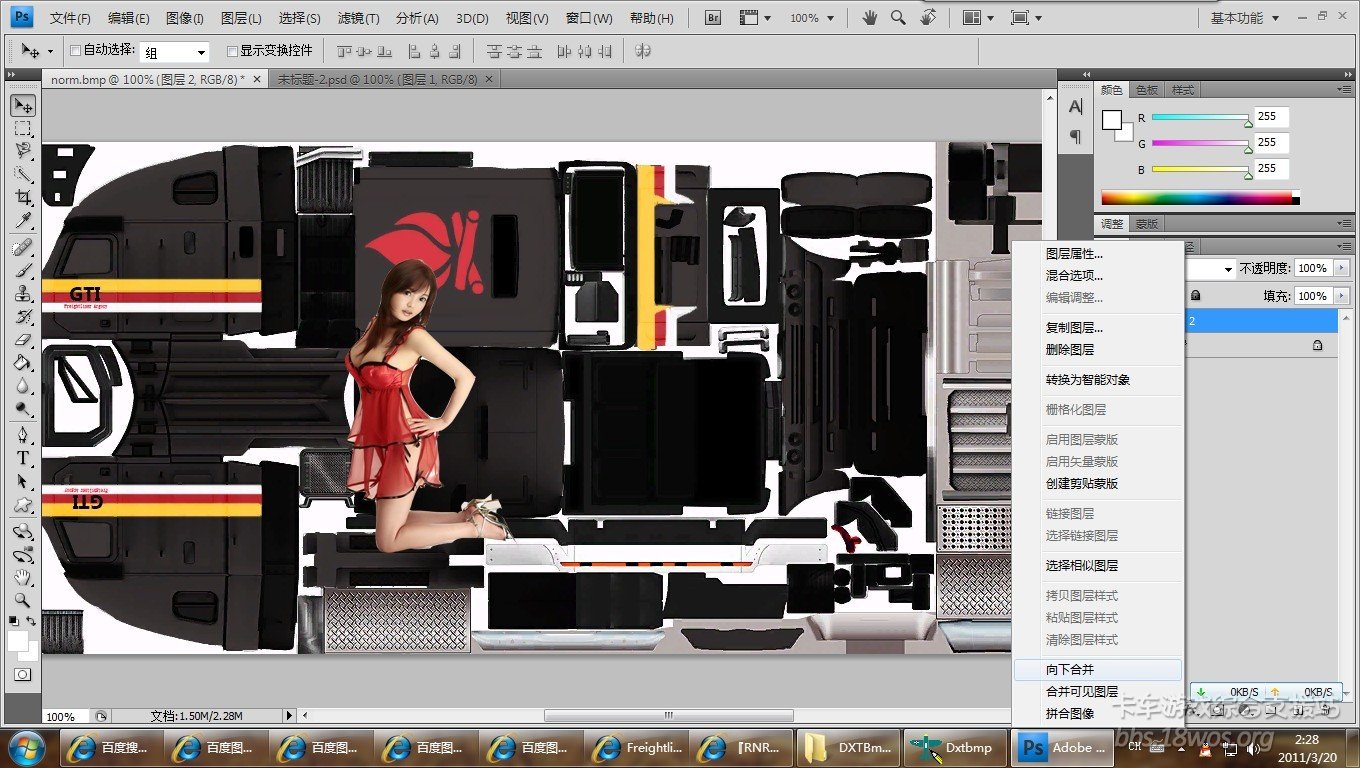Select the horizontal Type tool

click(x=23, y=458)
